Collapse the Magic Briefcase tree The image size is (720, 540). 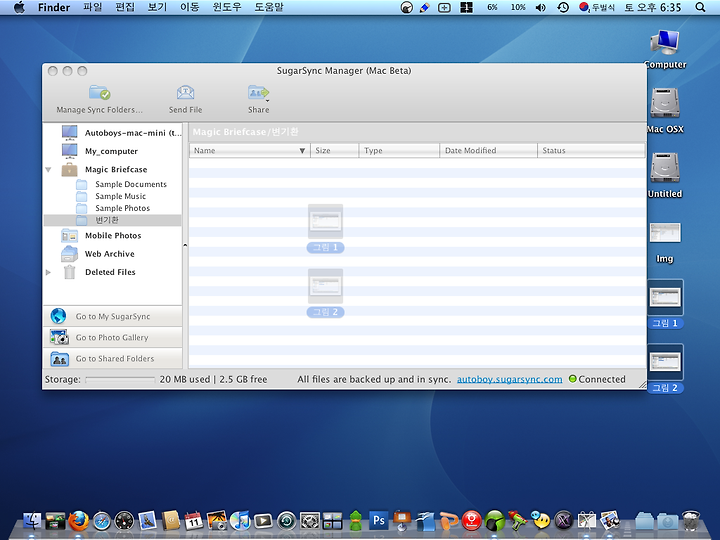48,169
